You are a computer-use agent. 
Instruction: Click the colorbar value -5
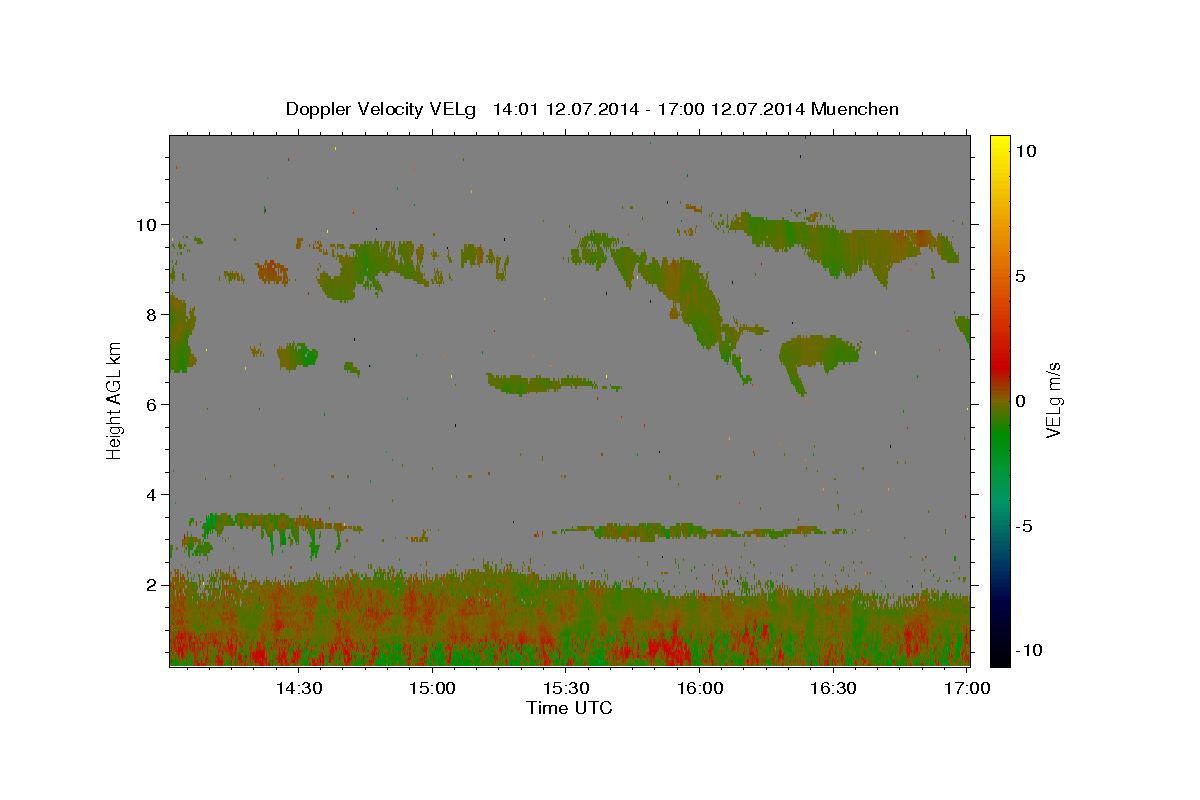pyautogui.click(x=1023, y=526)
